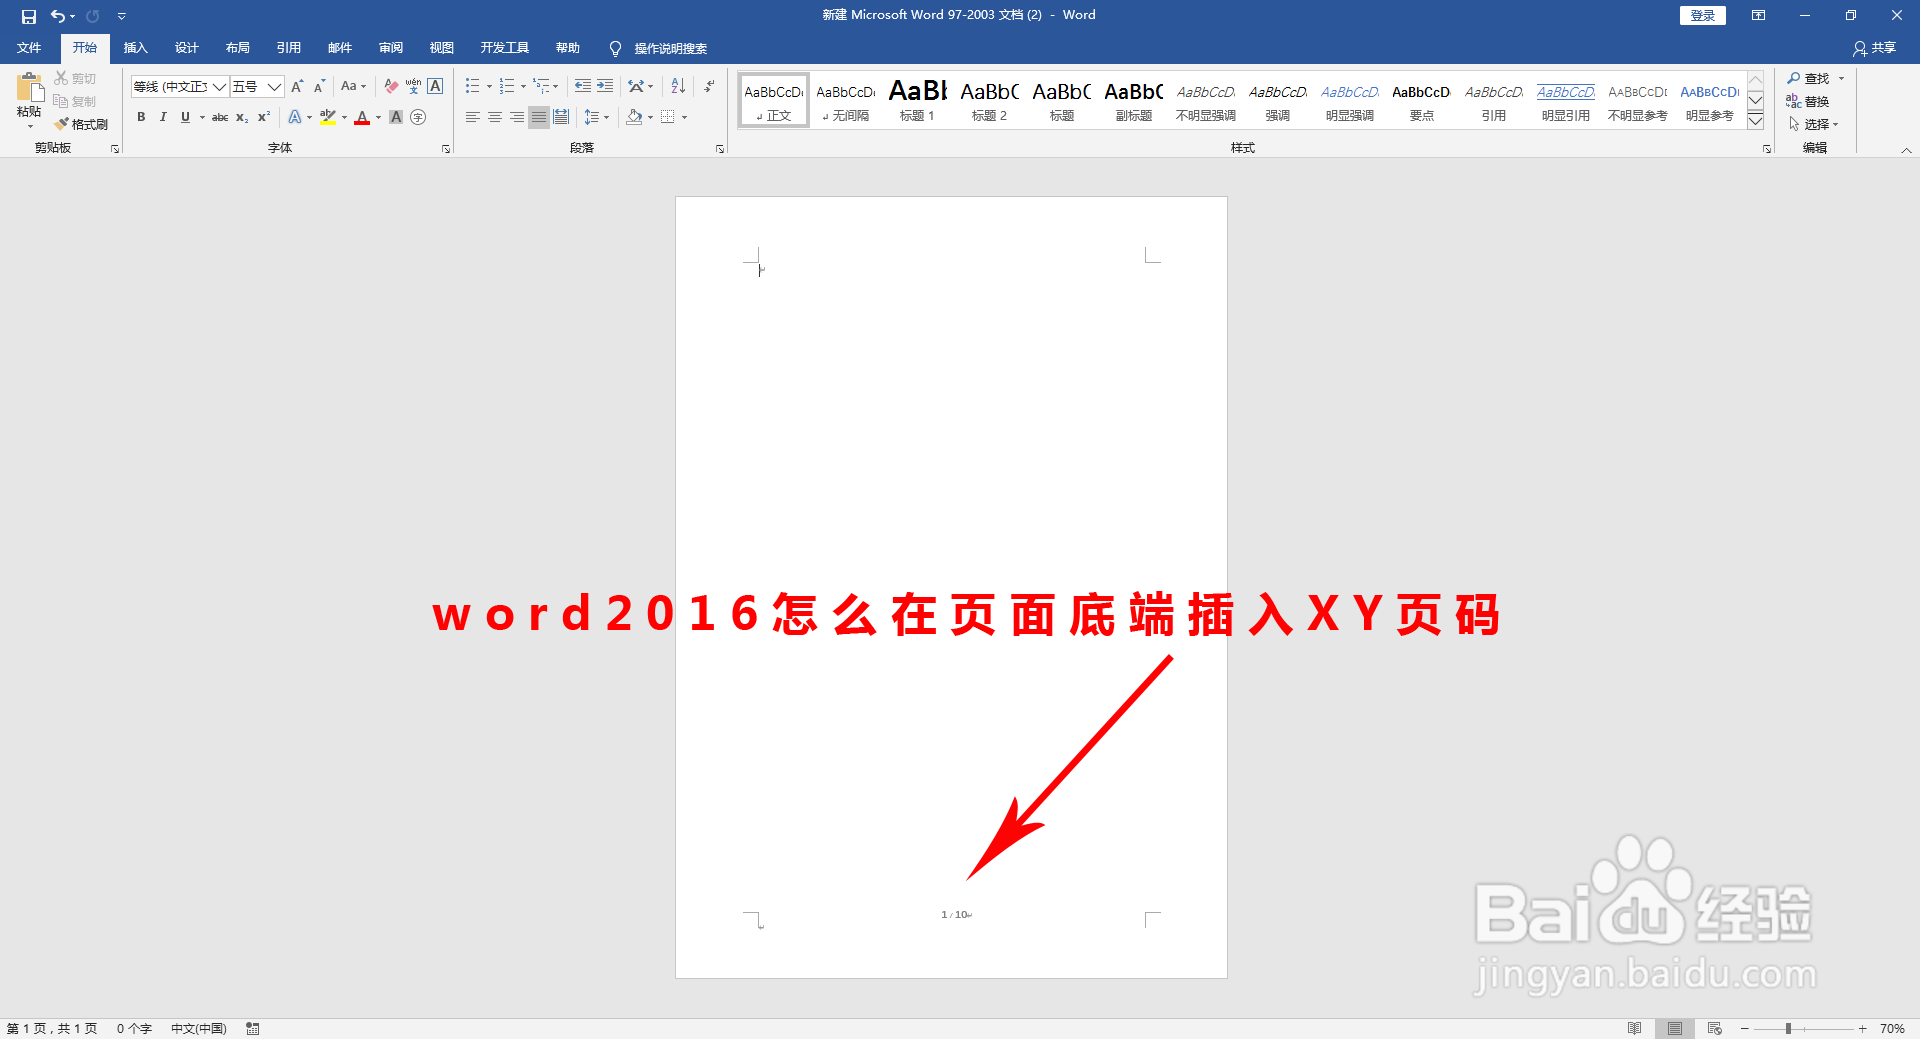This screenshot has width=1920, height=1039.
Task: Open the 文件 menu
Action: [x=29, y=47]
